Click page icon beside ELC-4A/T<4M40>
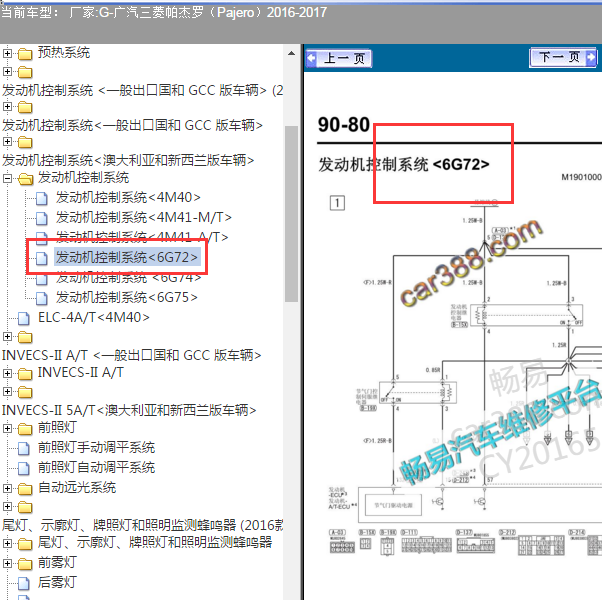 (24, 318)
